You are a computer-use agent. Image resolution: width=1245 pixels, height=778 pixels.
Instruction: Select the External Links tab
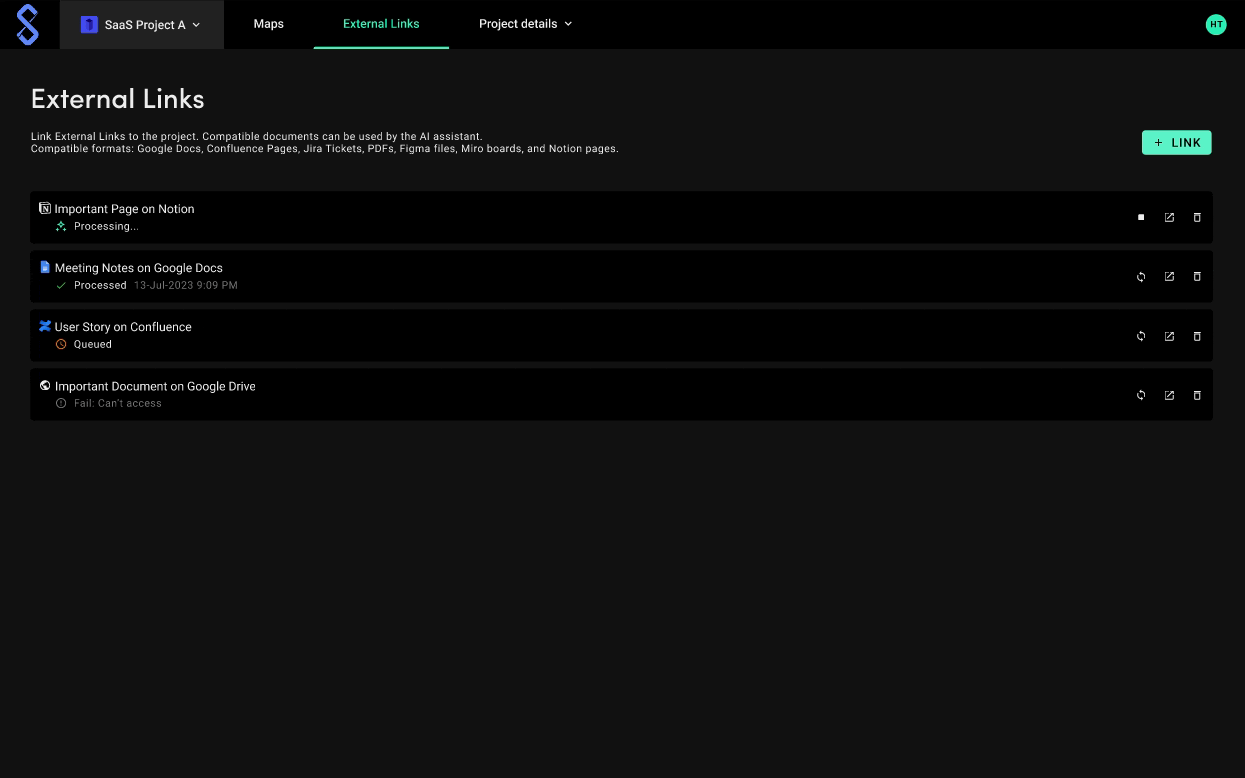coord(381,24)
